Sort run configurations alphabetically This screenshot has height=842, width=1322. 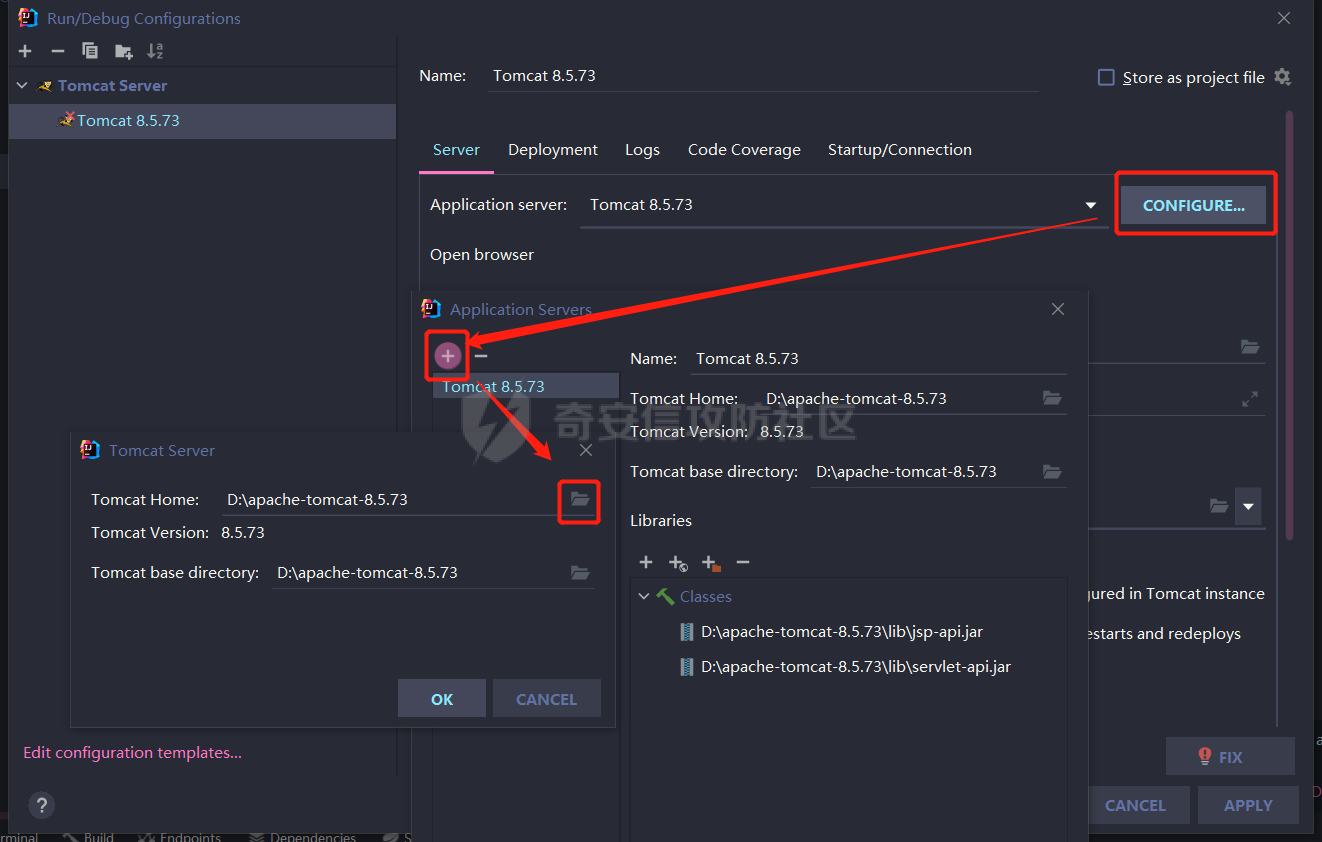[x=155, y=51]
